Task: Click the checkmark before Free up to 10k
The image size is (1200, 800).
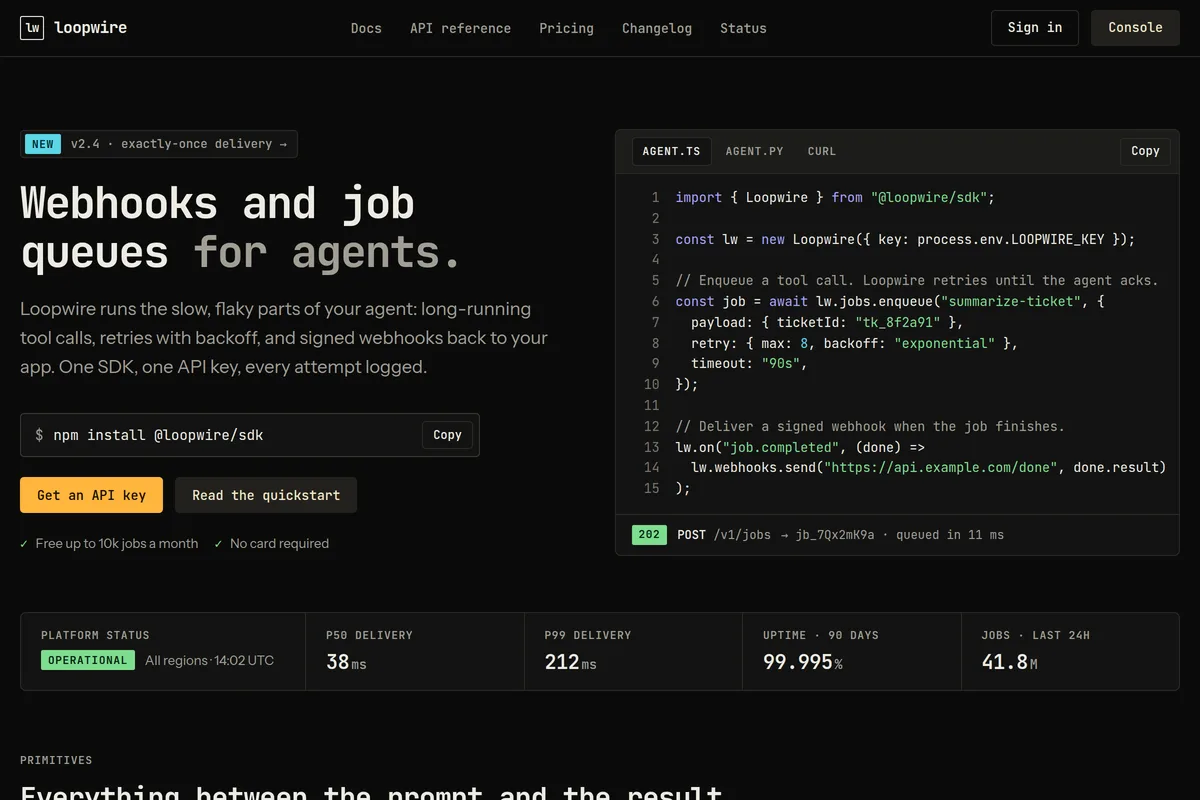Action: (24, 544)
